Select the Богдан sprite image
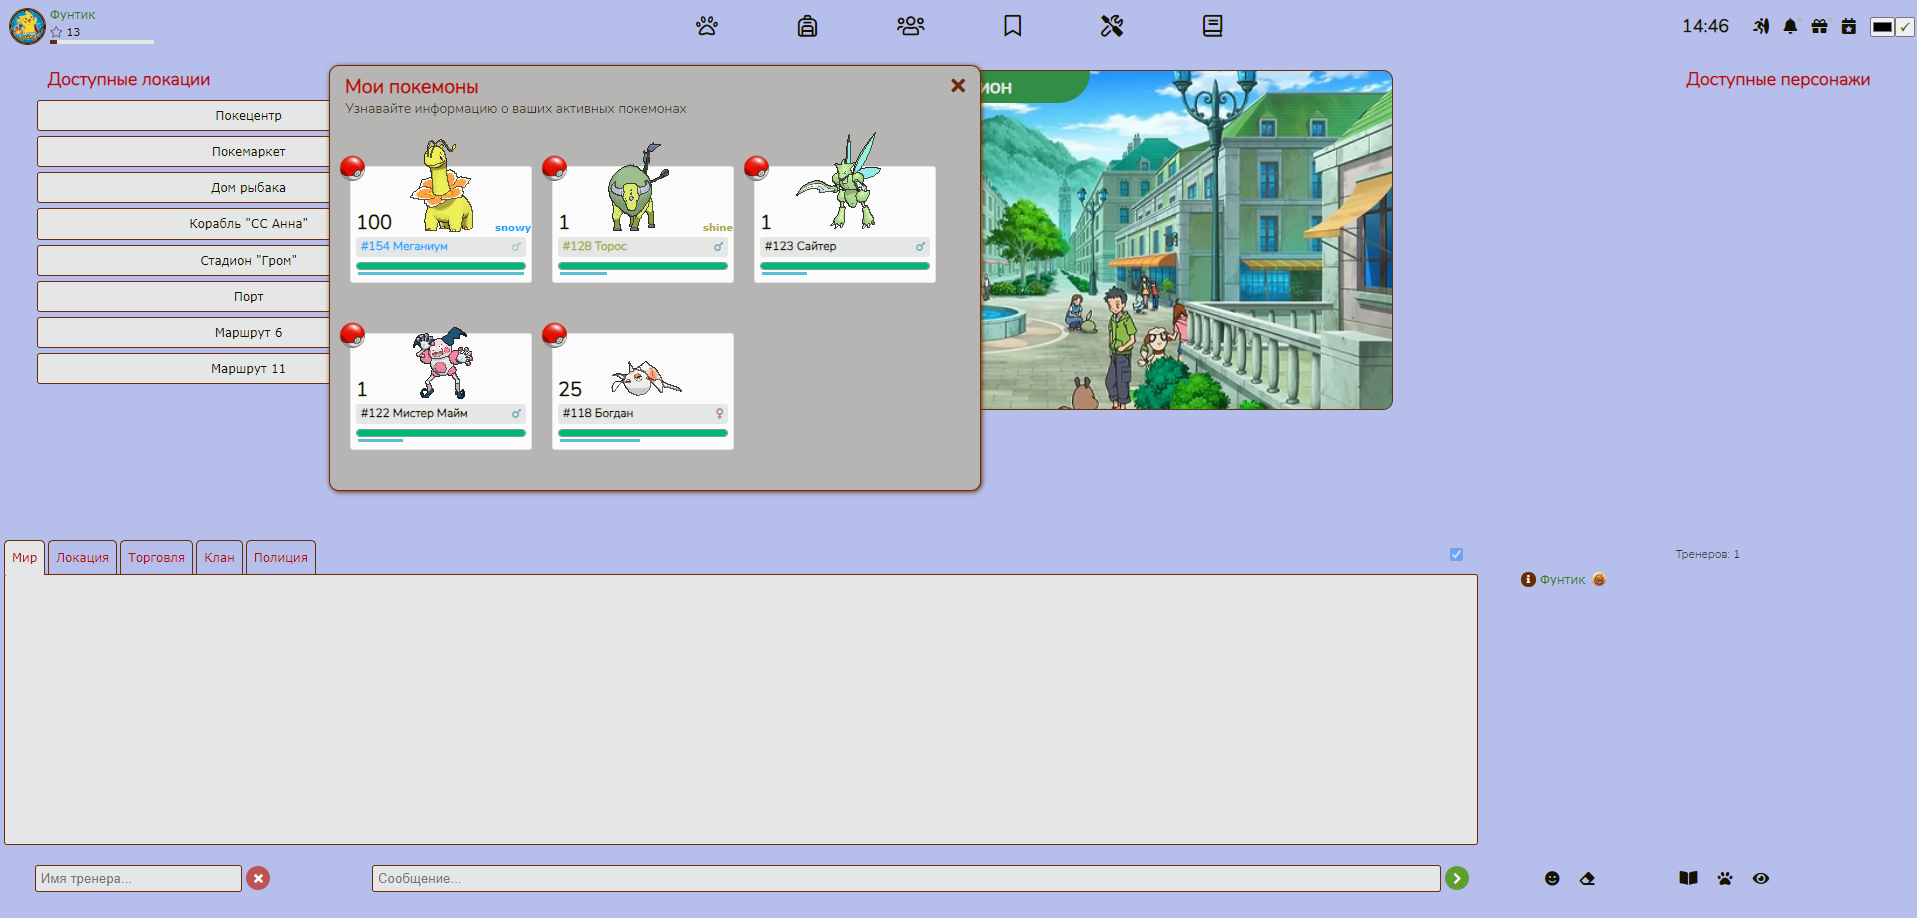The image size is (1917, 918). (646, 378)
